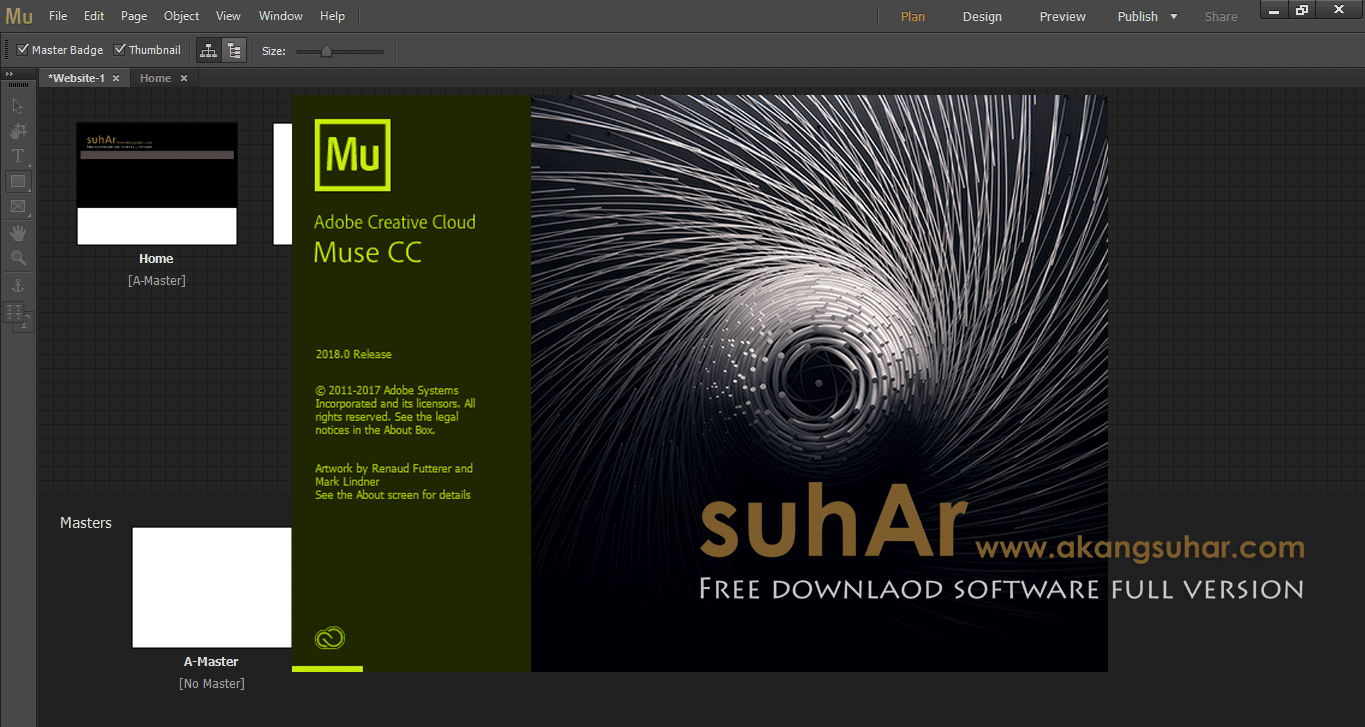This screenshot has height=727, width=1365.
Task: Select the Home page thumbnail
Action: pyautogui.click(x=157, y=184)
